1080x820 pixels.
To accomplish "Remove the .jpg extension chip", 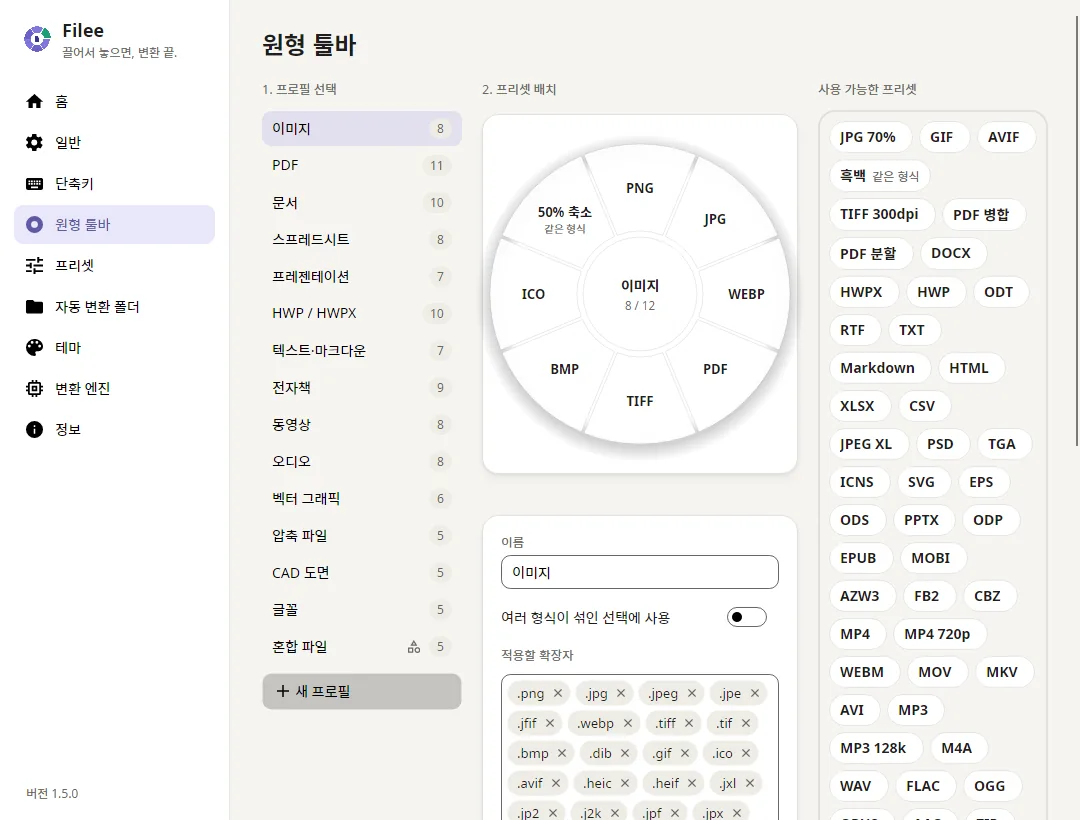I will 621,693.
